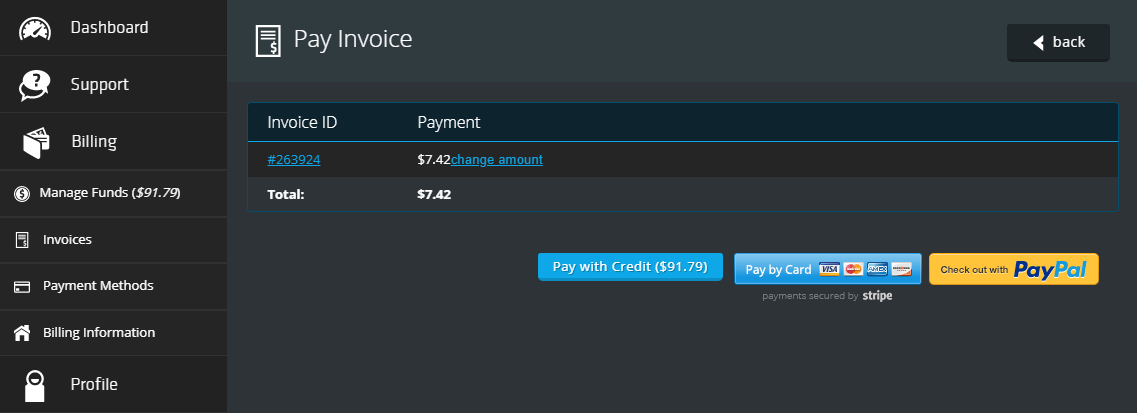Click the Payment Methods card icon

coord(22,287)
